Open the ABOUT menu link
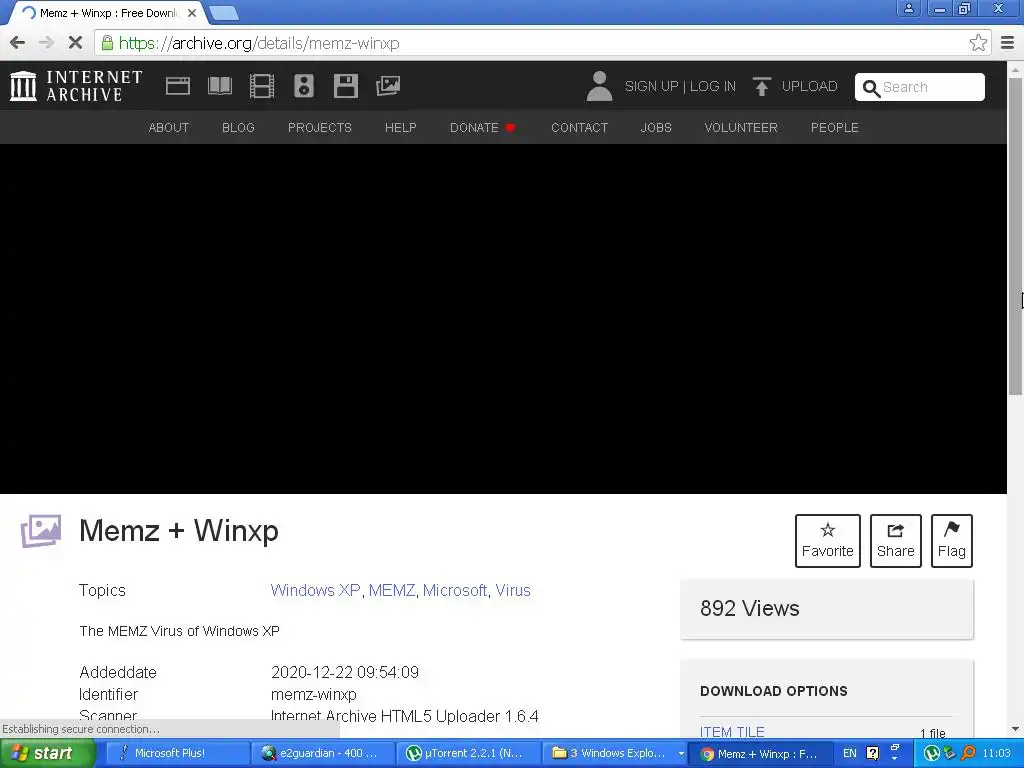Screen dimensions: 1024x768 168,127
